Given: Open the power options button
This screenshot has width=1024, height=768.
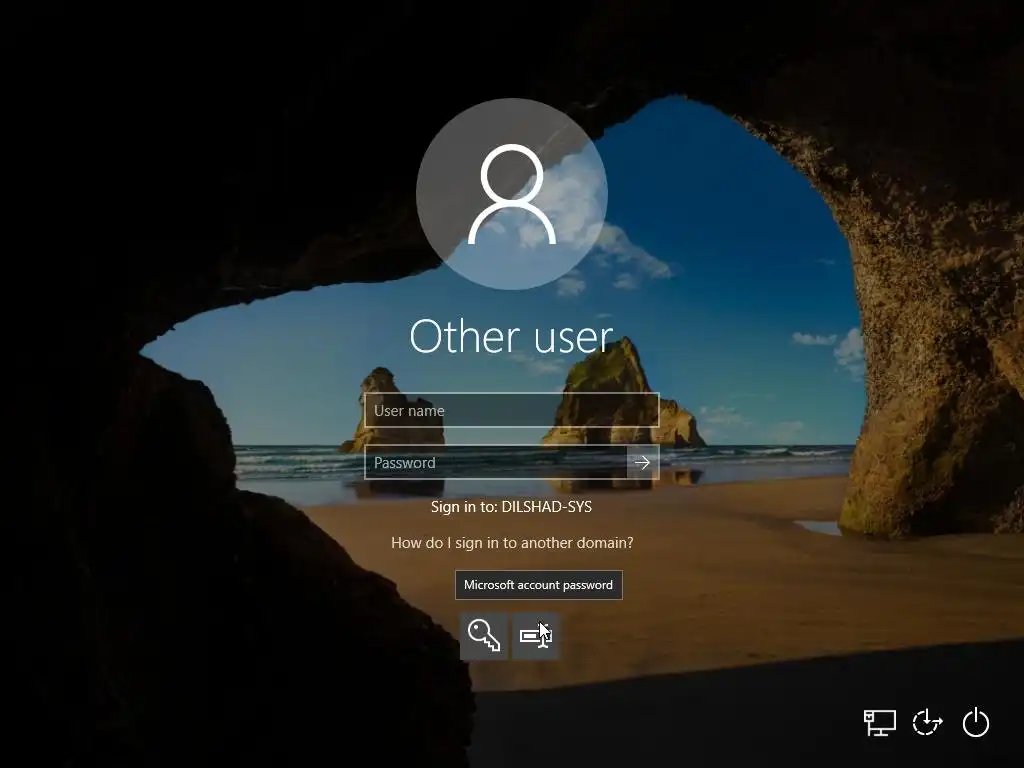Looking at the screenshot, I should (976, 722).
